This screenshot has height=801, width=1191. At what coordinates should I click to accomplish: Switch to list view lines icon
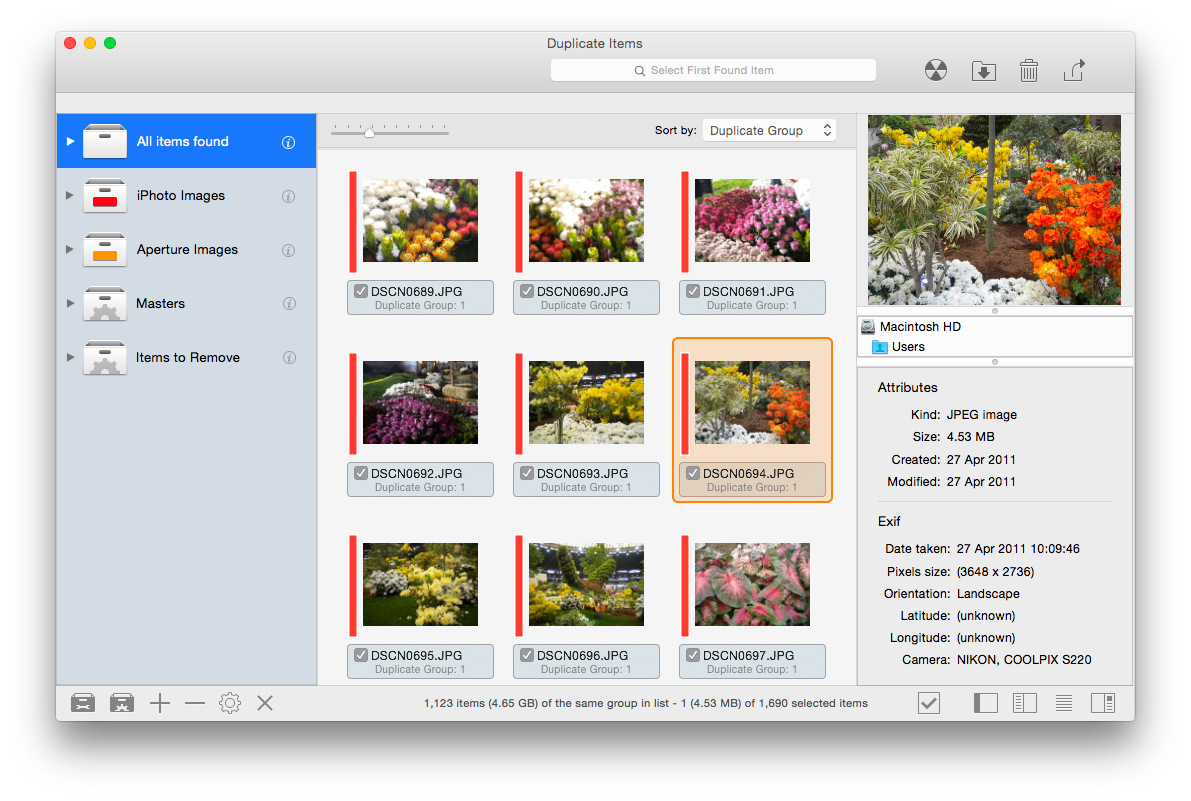point(1063,703)
